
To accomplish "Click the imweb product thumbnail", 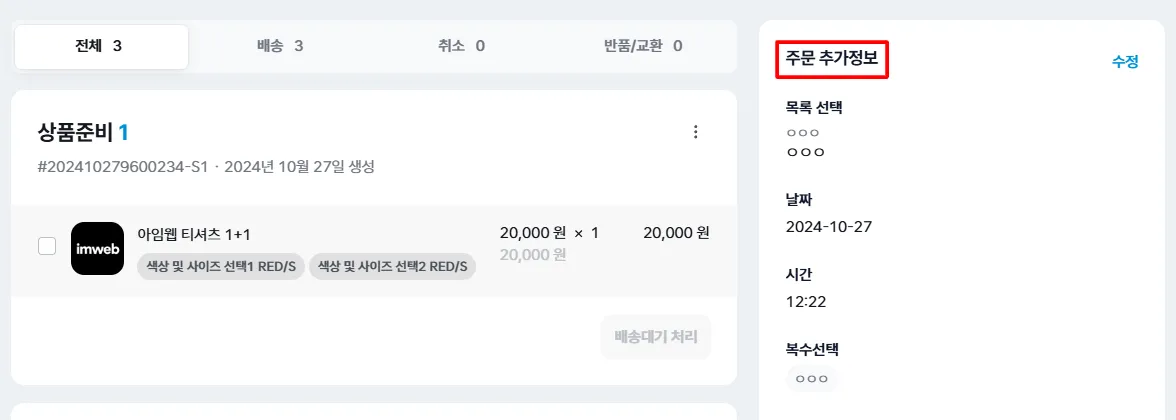I will tap(97, 248).
